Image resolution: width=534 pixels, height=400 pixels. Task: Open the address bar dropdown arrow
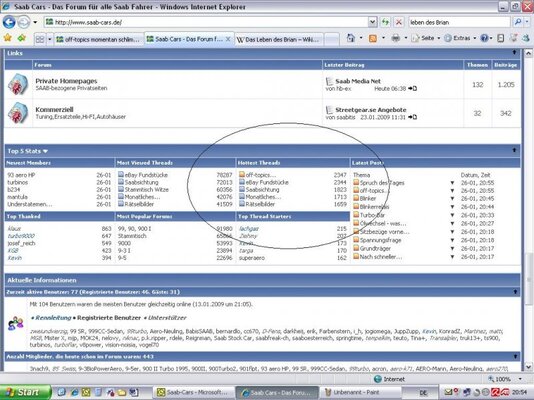point(373,22)
